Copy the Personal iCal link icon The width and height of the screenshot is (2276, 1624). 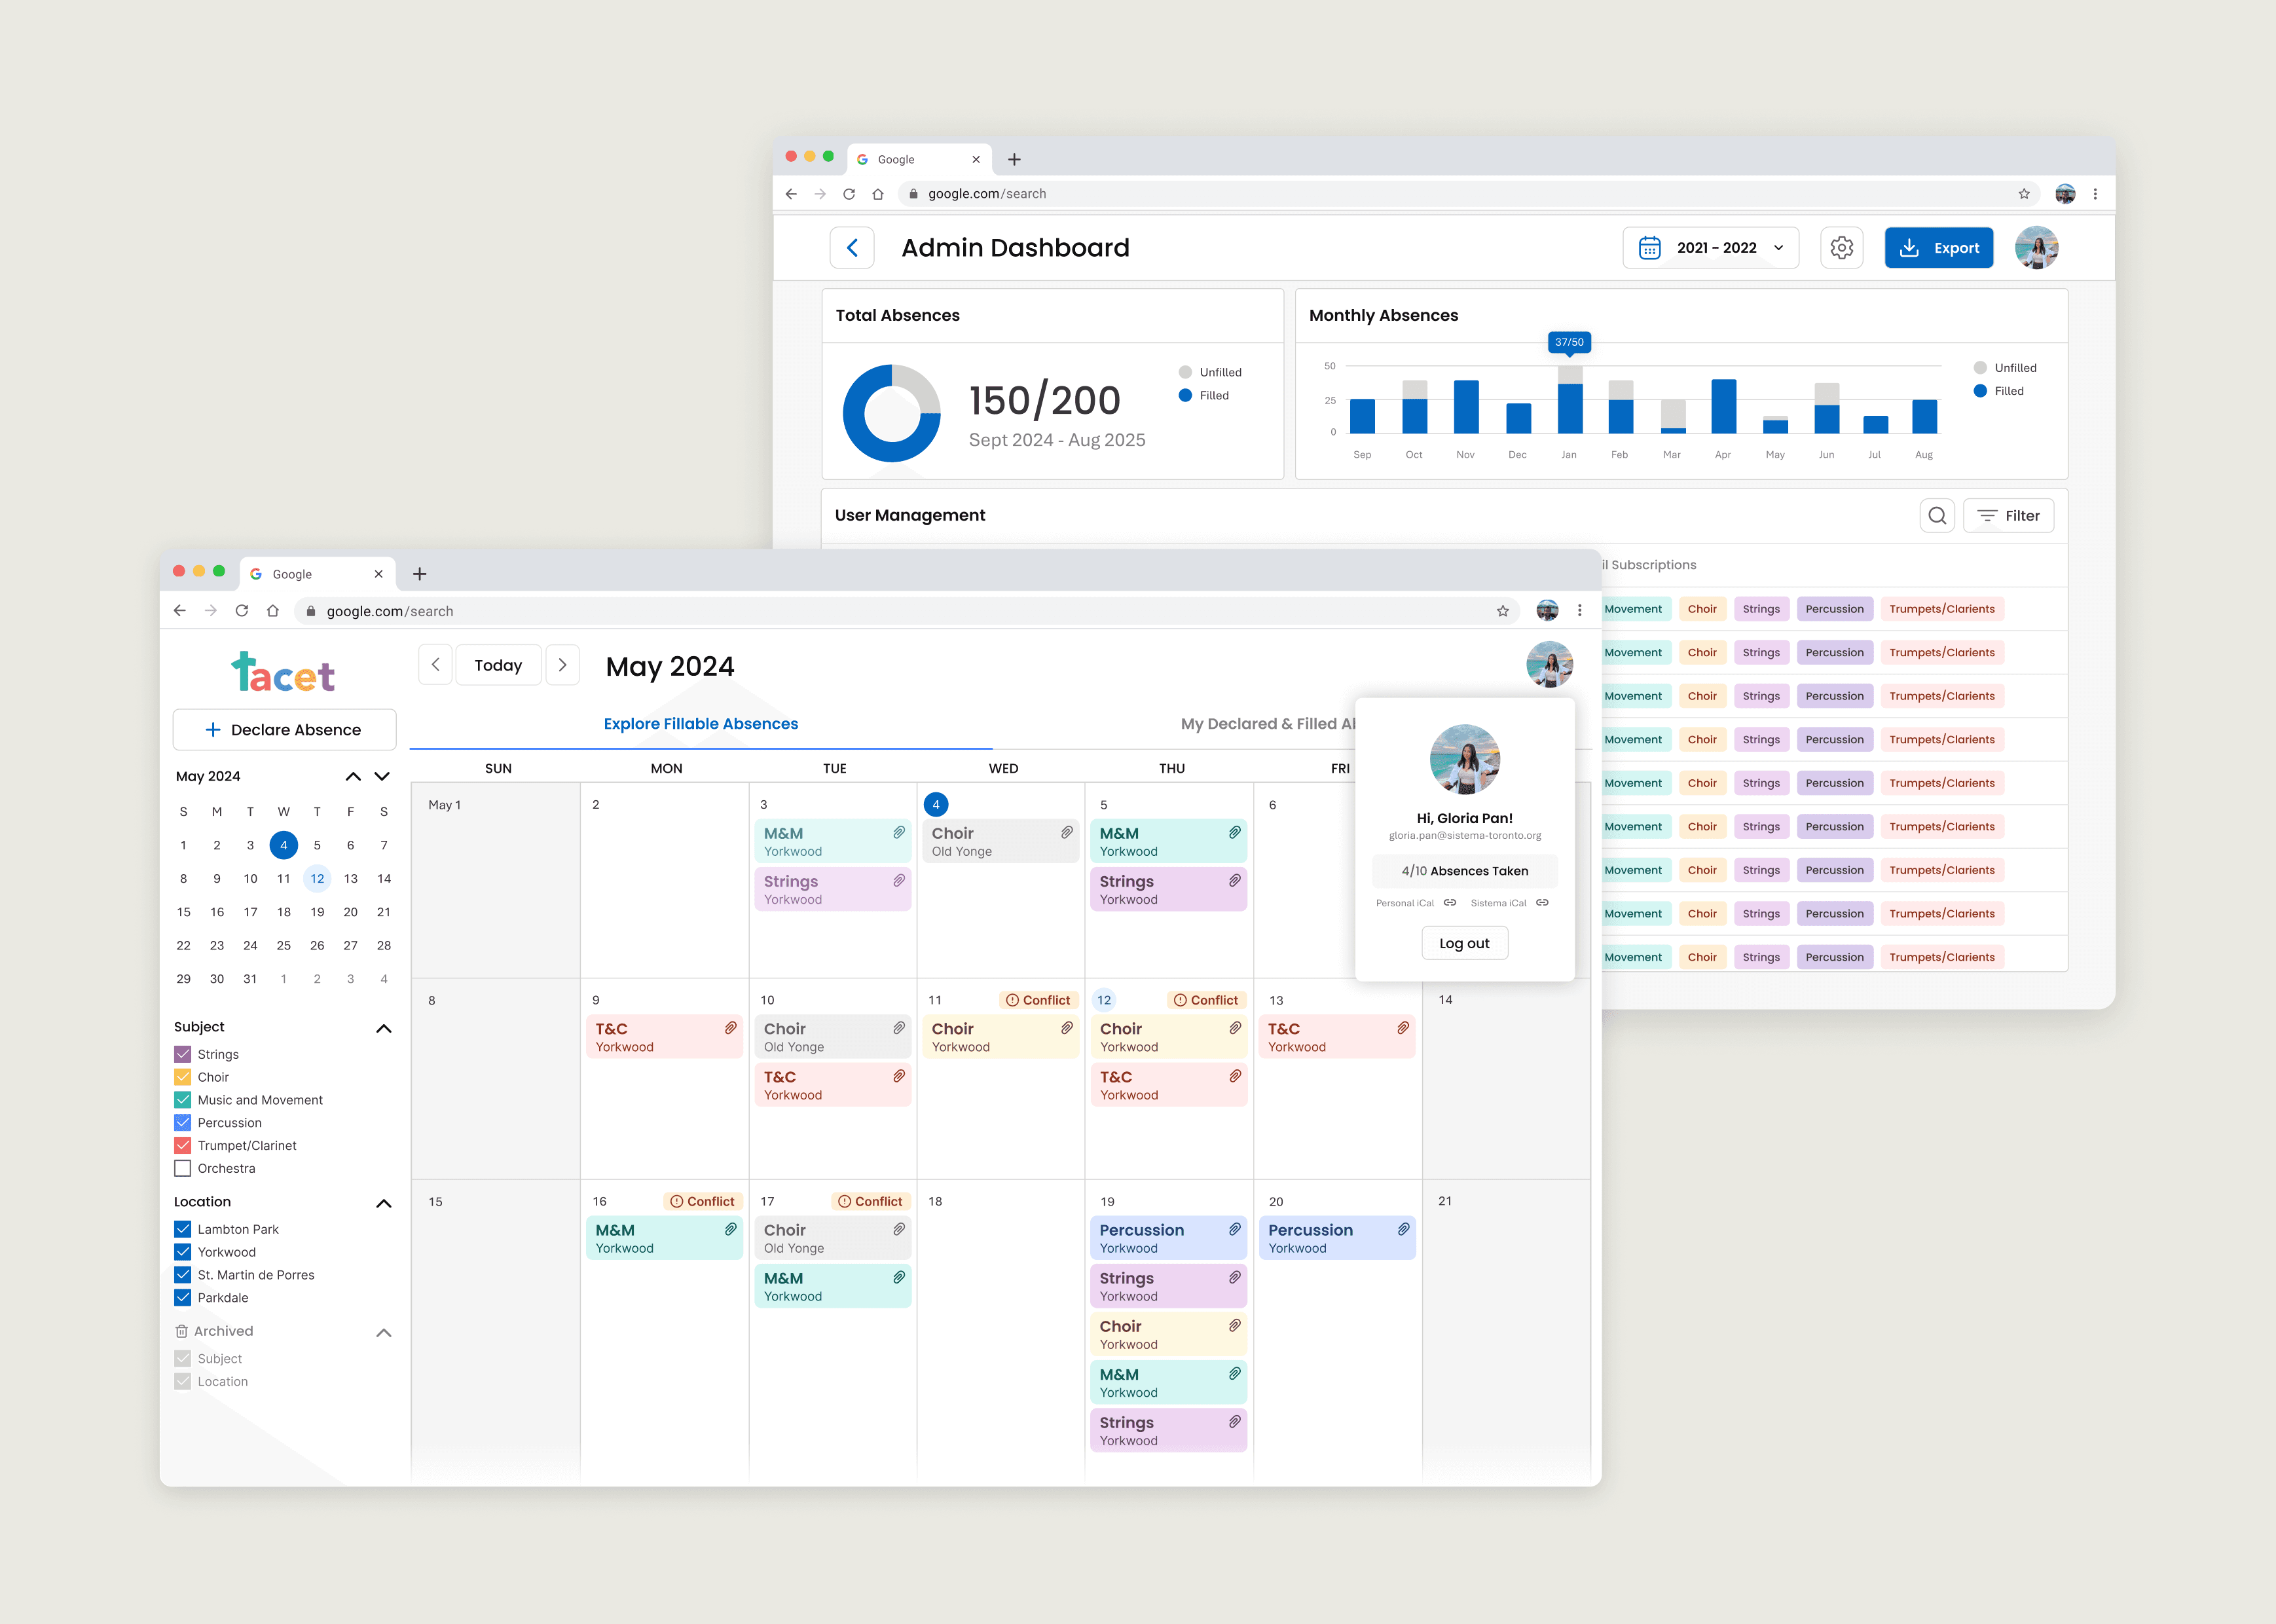click(1450, 903)
